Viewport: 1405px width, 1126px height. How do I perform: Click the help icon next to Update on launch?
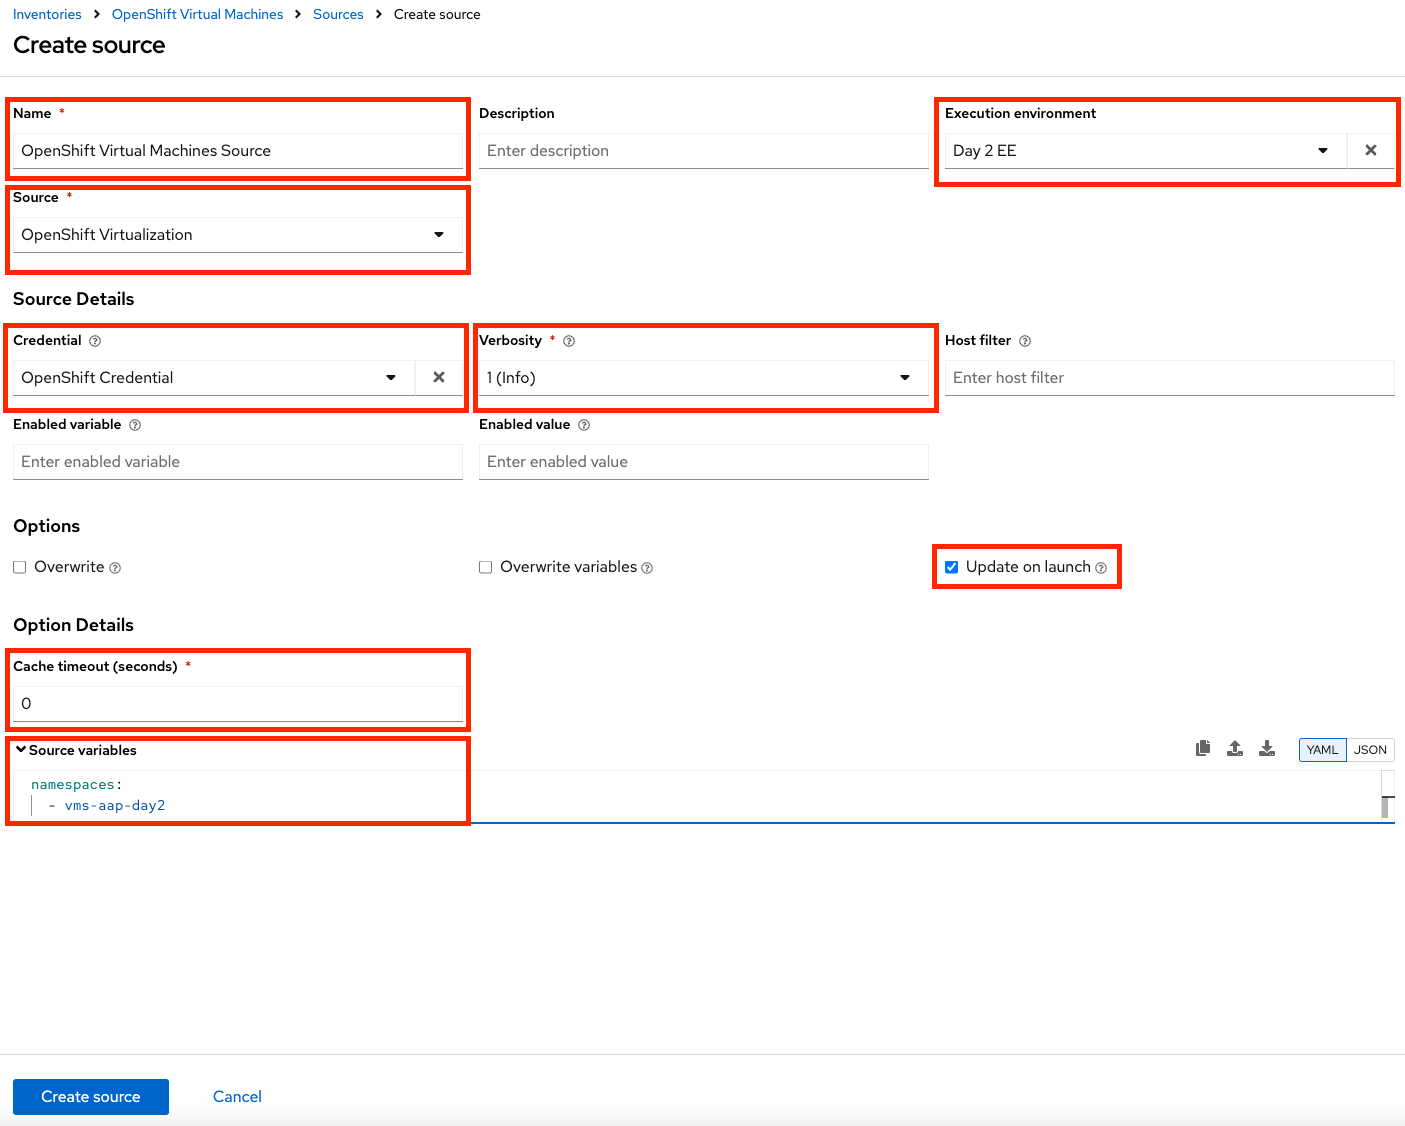(x=1101, y=568)
